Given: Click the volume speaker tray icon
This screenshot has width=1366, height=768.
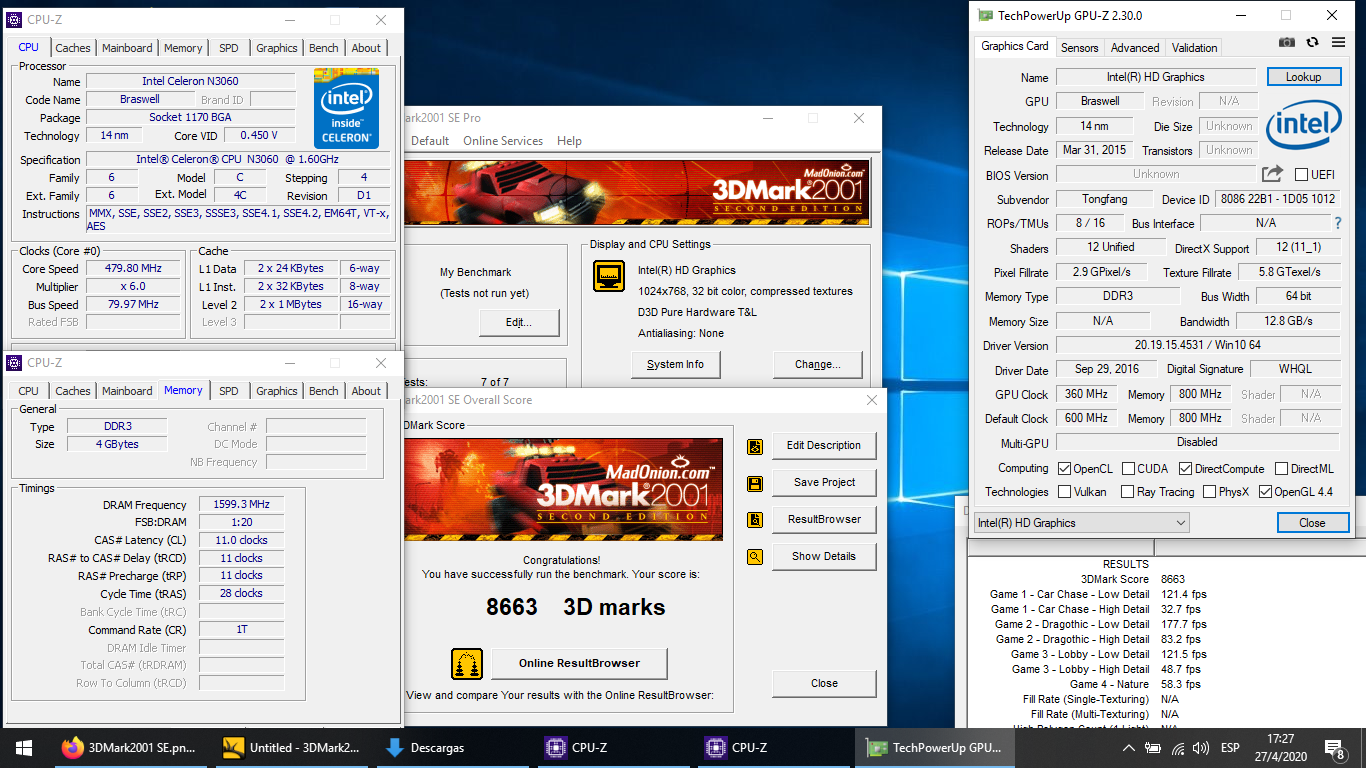Looking at the screenshot, I should 1201,747.
